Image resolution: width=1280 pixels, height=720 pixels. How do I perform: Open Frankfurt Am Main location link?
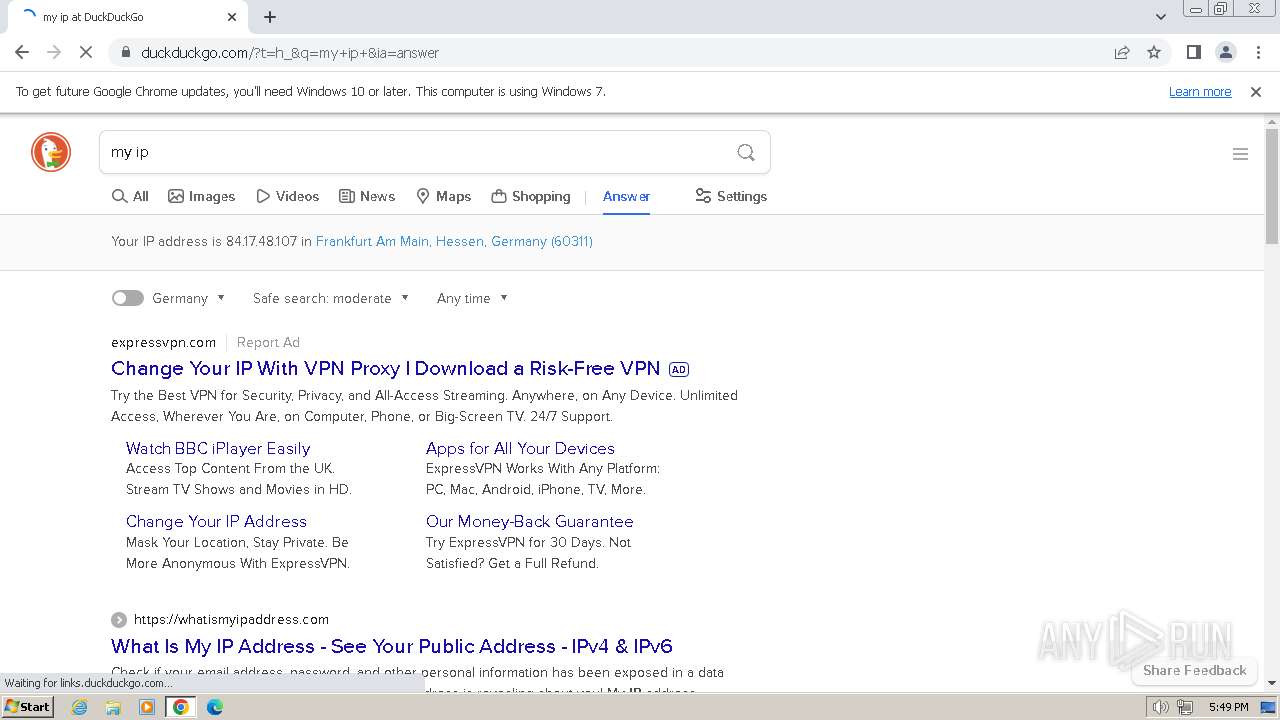click(454, 241)
